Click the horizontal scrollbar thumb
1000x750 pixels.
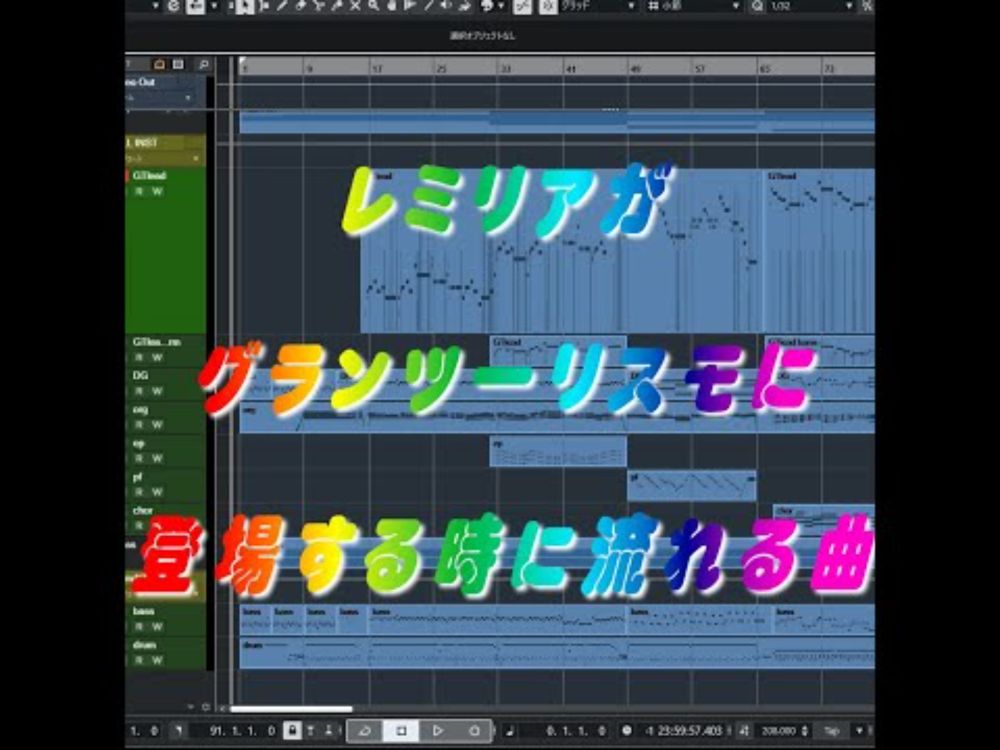click(291, 709)
